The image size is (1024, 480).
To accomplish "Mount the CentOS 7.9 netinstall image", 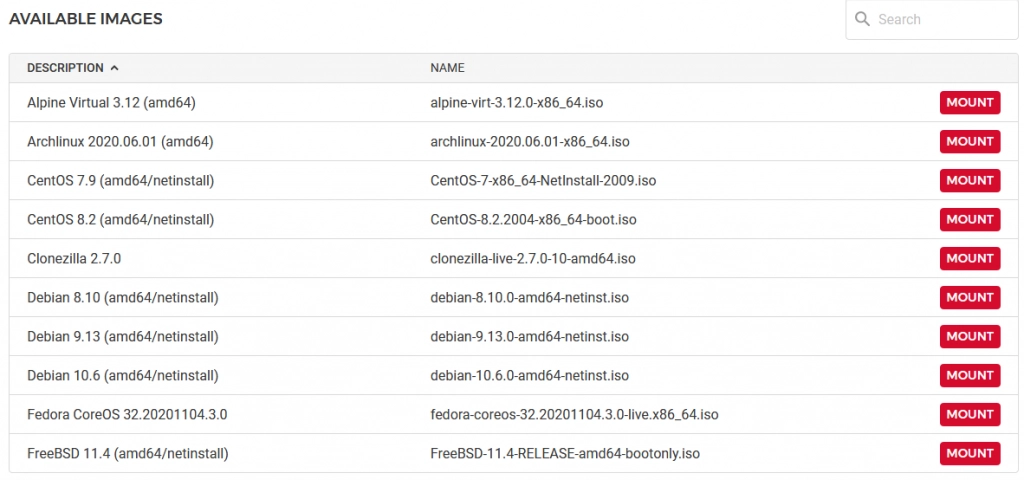I will click(x=969, y=180).
